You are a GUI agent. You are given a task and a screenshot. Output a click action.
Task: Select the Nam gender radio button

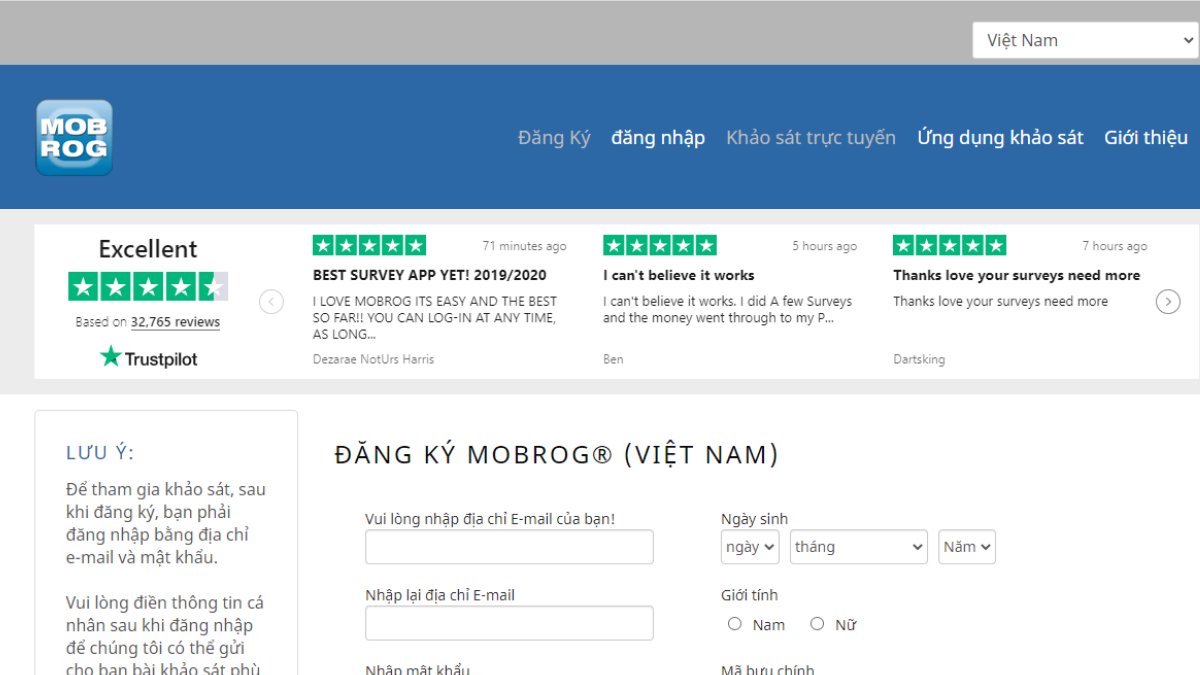click(x=735, y=624)
